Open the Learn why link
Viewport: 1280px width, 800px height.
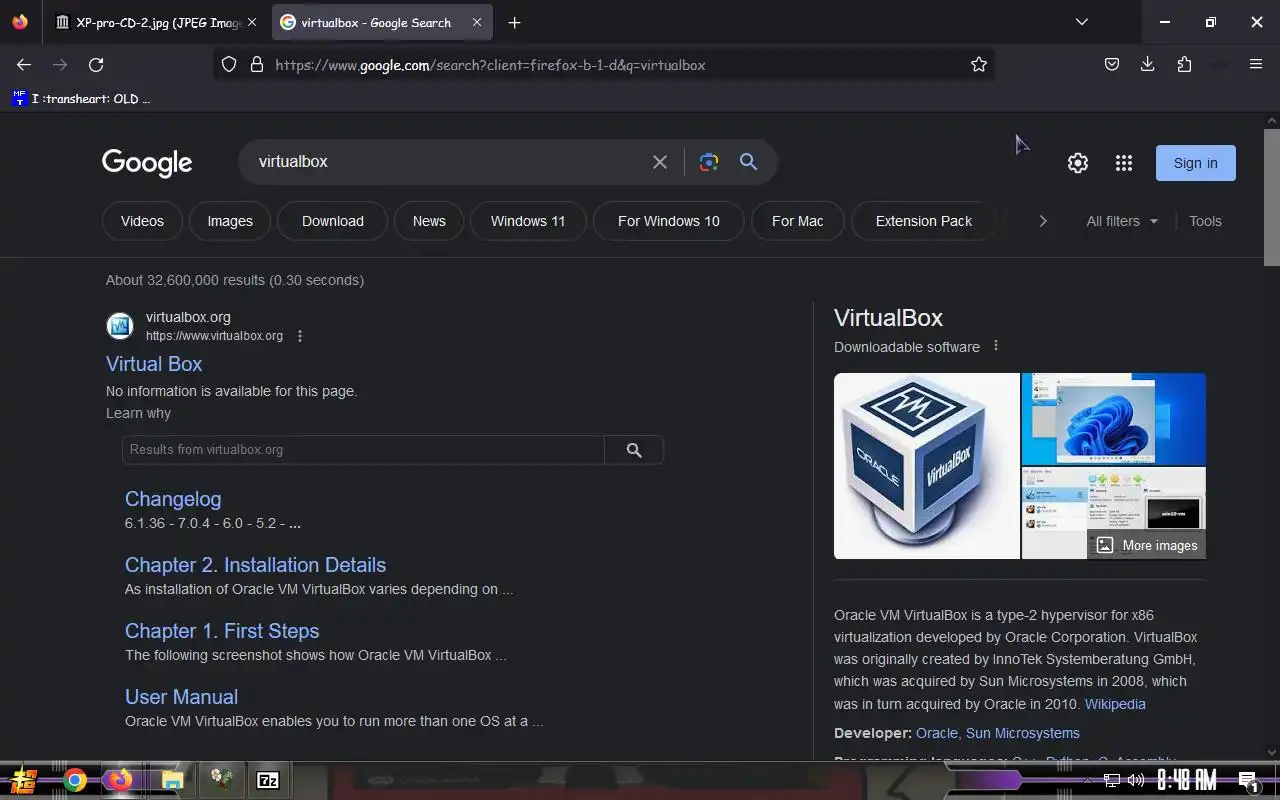[138, 413]
